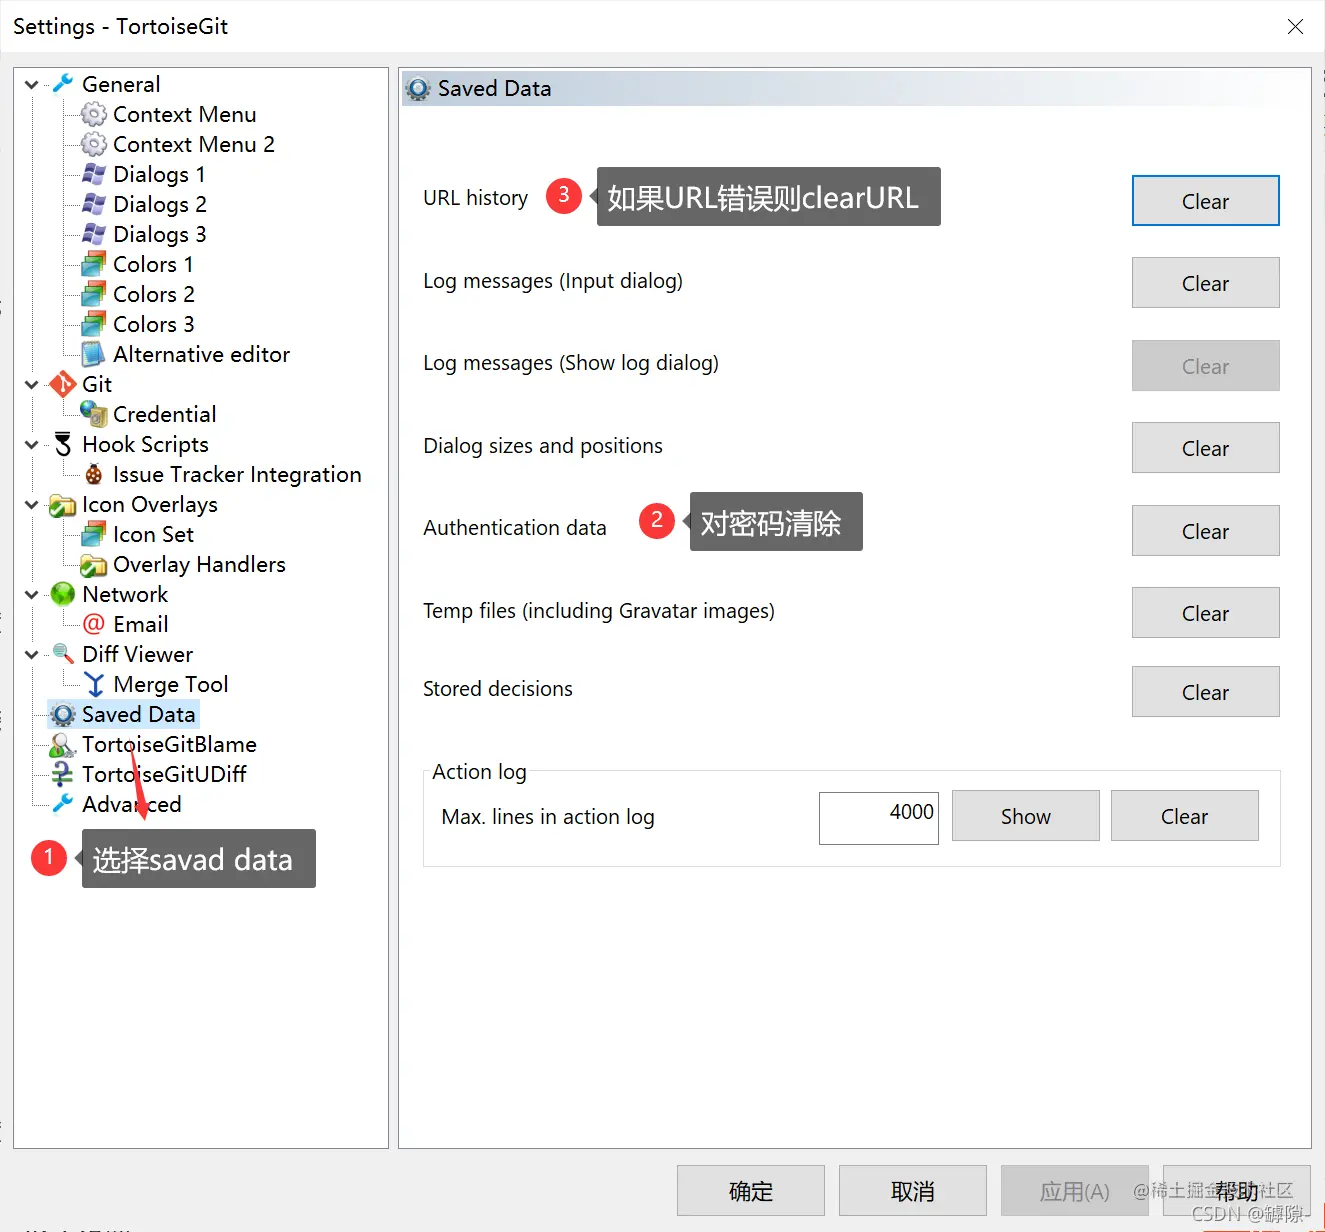Collapse the Network tree node
This screenshot has height=1232, width=1325.
point(32,595)
